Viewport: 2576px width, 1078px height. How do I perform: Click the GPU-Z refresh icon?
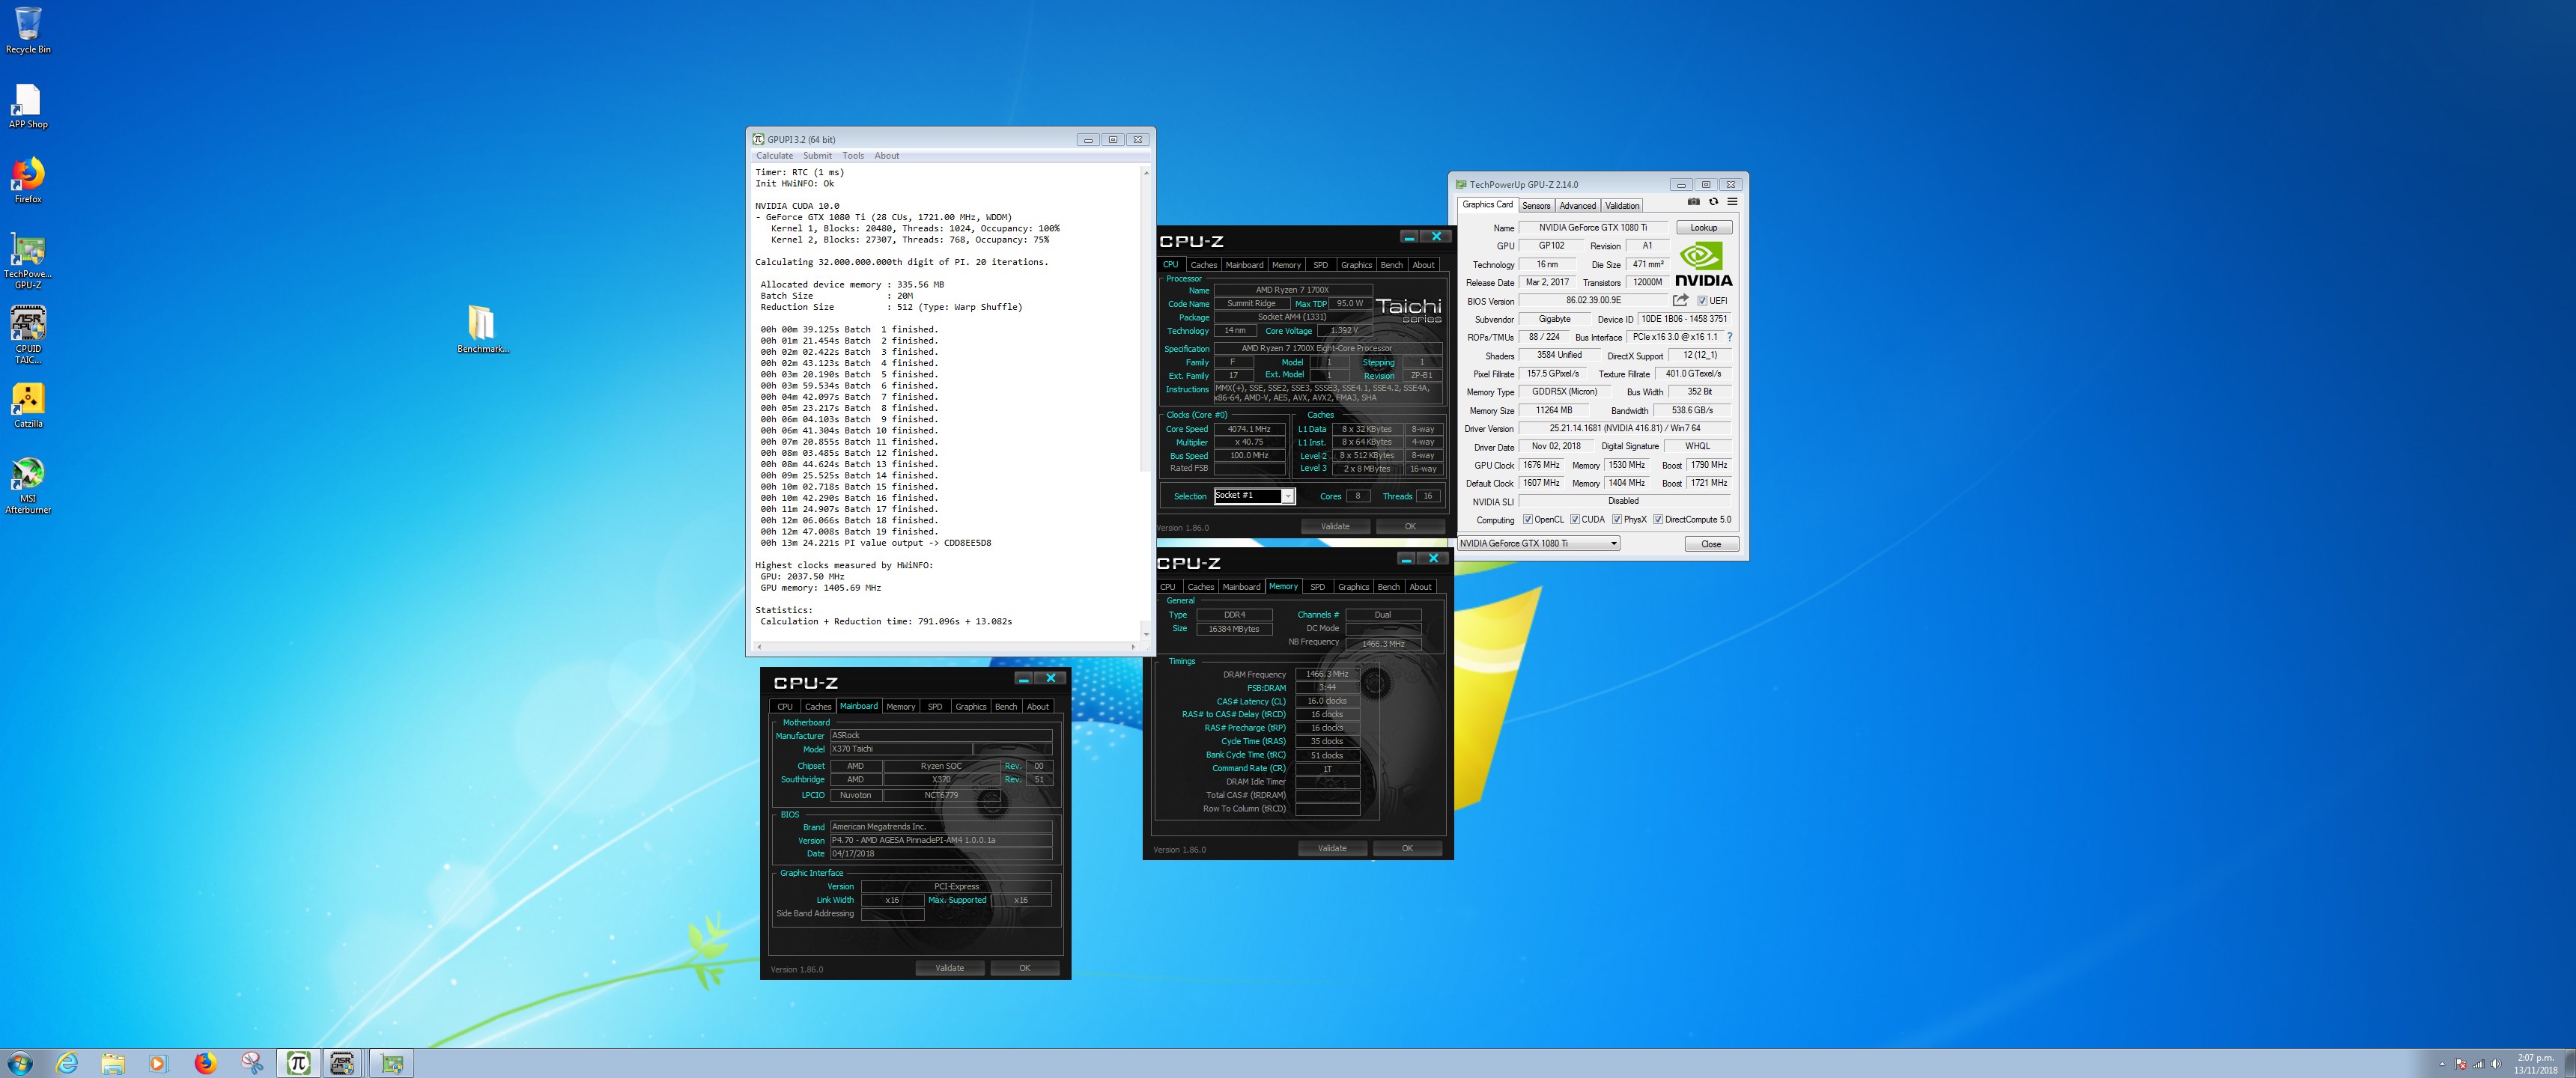[1713, 202]
